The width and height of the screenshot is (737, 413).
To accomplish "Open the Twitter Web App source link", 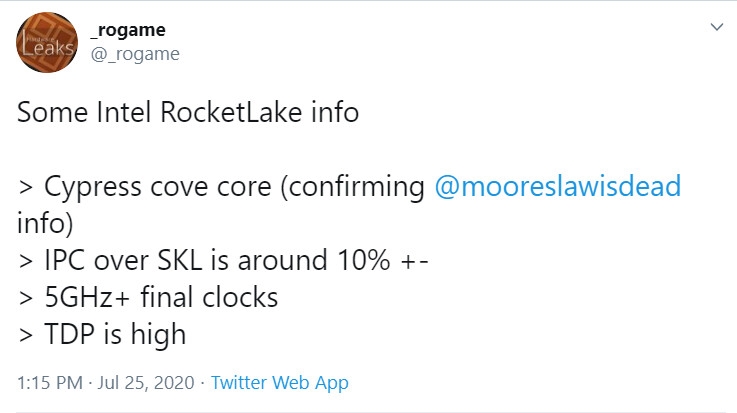I will [279, 382].
